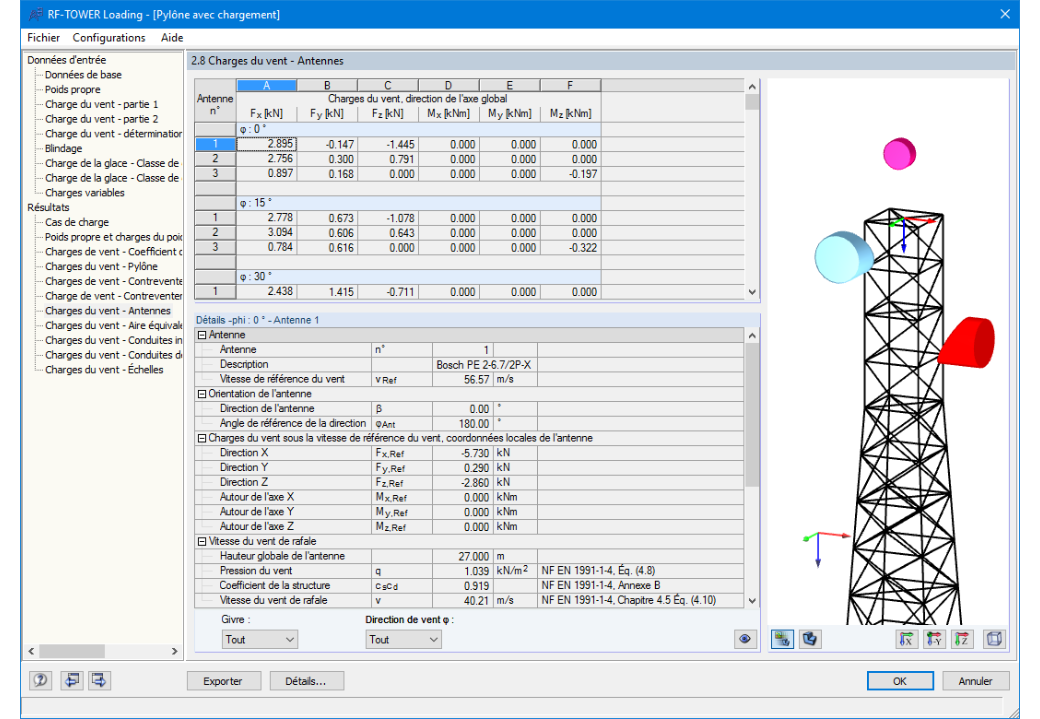Open the Direction de vent φ dropdown
Image resolution: width=1040 pixels, height=719 pixels.
pos(403,639)
